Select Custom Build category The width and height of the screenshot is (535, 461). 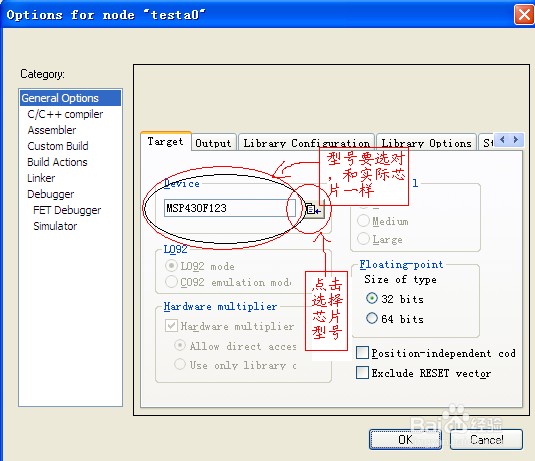point(58,146)
